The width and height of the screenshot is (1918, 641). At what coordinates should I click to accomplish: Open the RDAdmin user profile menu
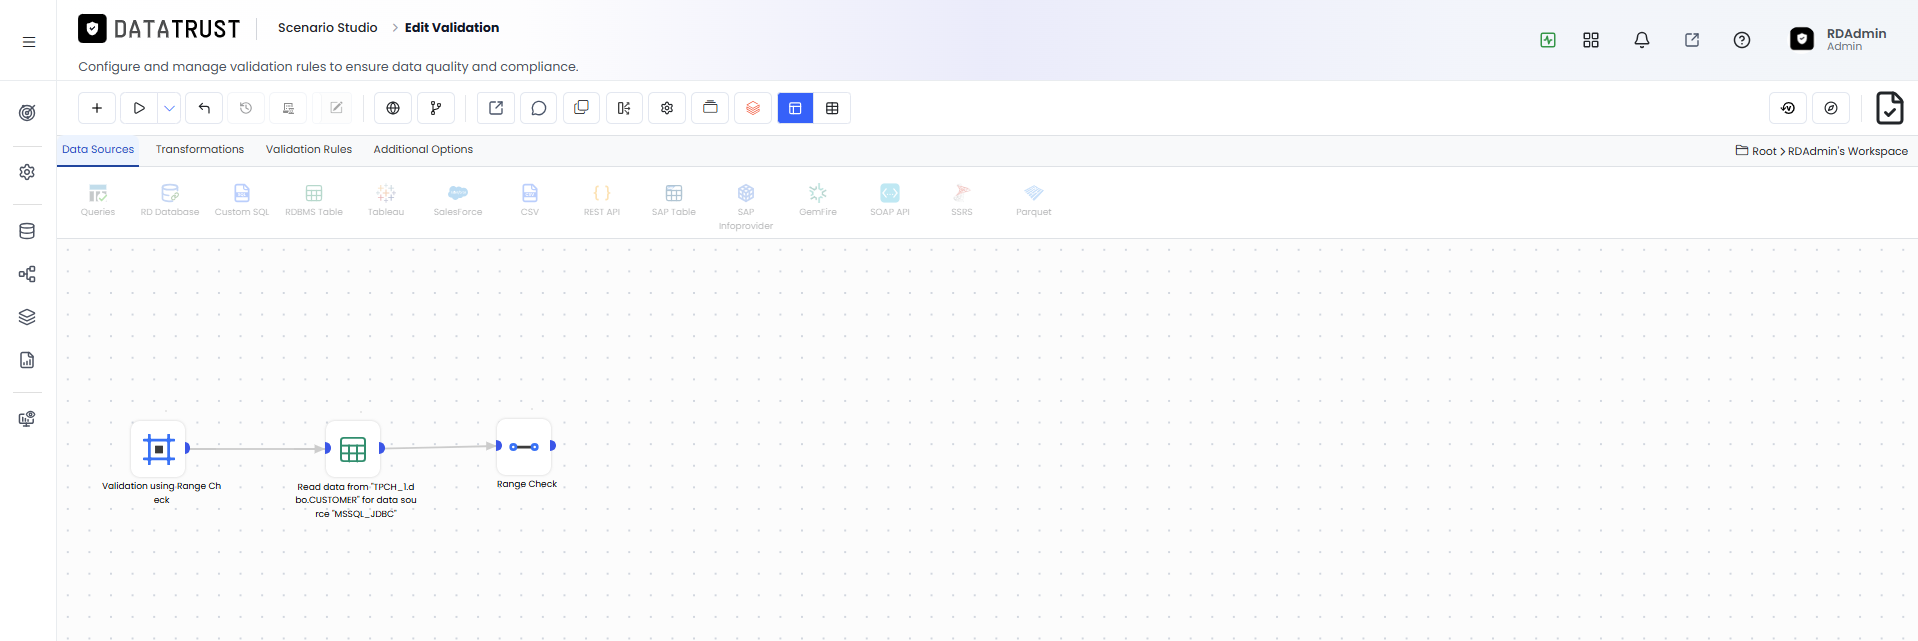tap(1838, 39)
